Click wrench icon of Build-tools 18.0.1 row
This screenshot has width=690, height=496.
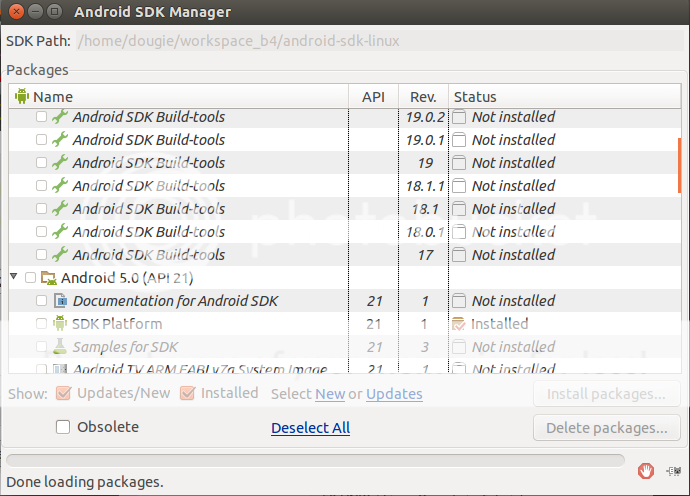pyautogui.click(x=60, y=231)
